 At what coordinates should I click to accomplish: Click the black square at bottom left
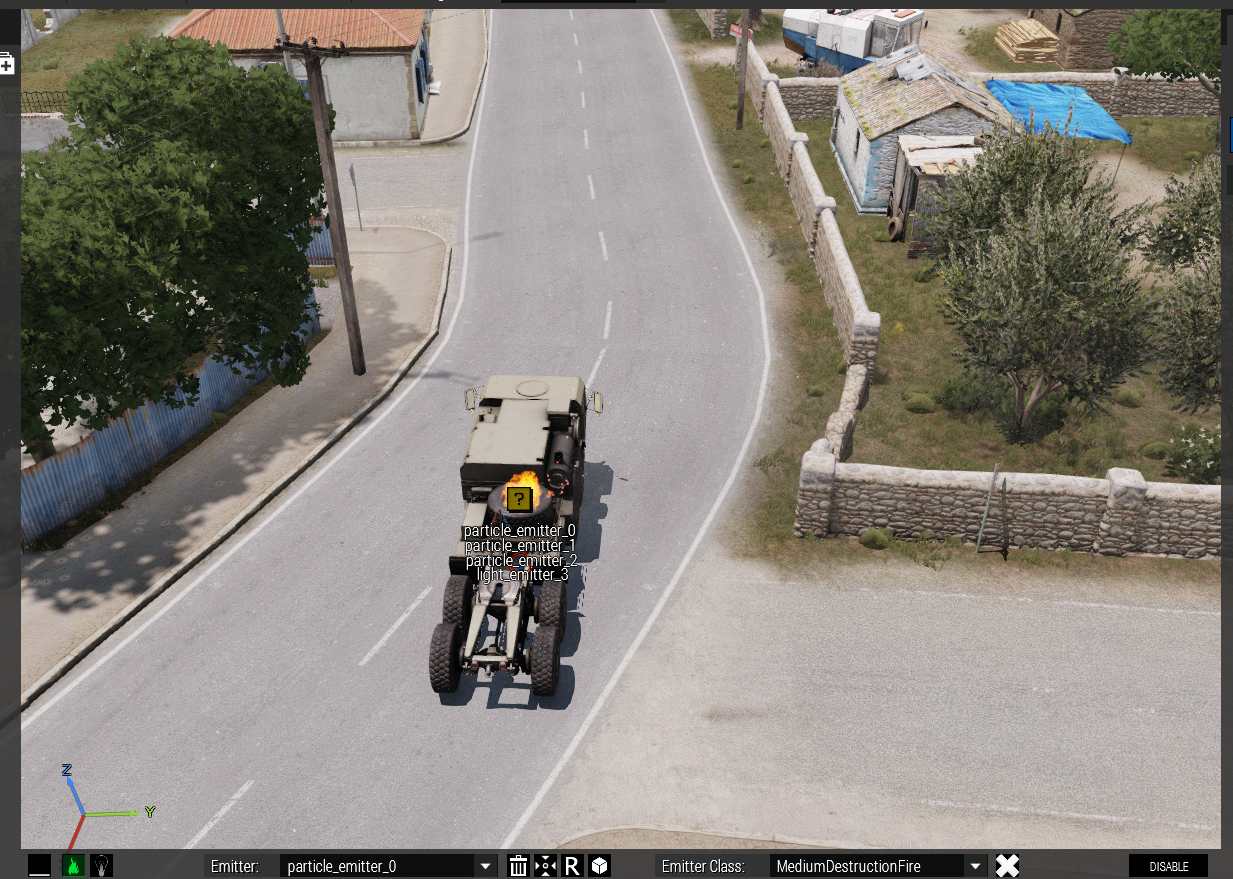tap(39, 866)
